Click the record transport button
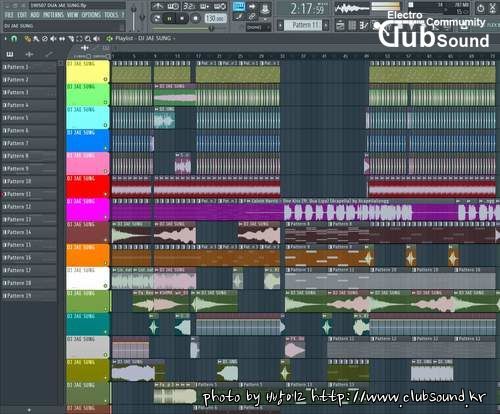 click(195, 18)
